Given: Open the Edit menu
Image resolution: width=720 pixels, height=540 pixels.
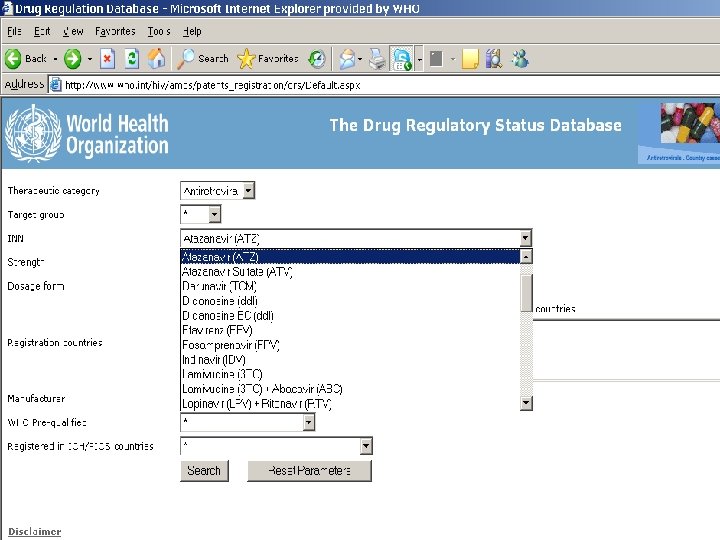Looking at the screenshot, I should pos(42,31).
